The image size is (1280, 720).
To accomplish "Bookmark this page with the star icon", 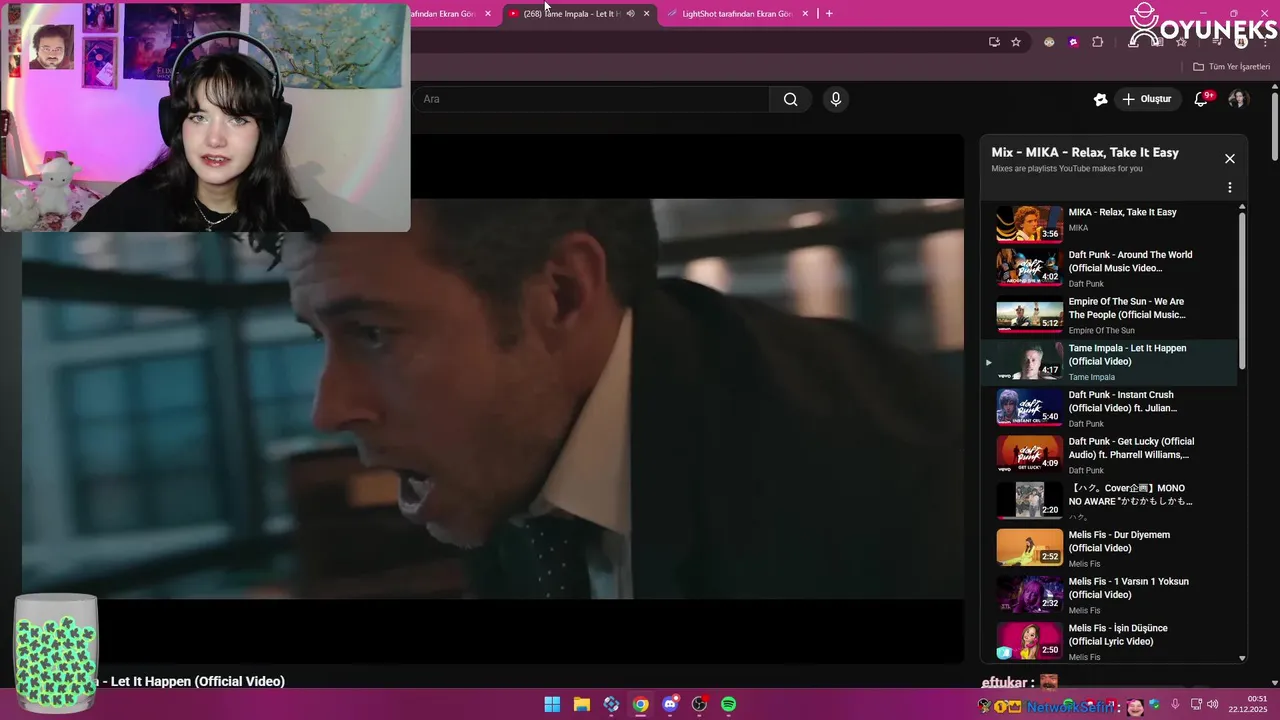I will (x=1016, y=42).
